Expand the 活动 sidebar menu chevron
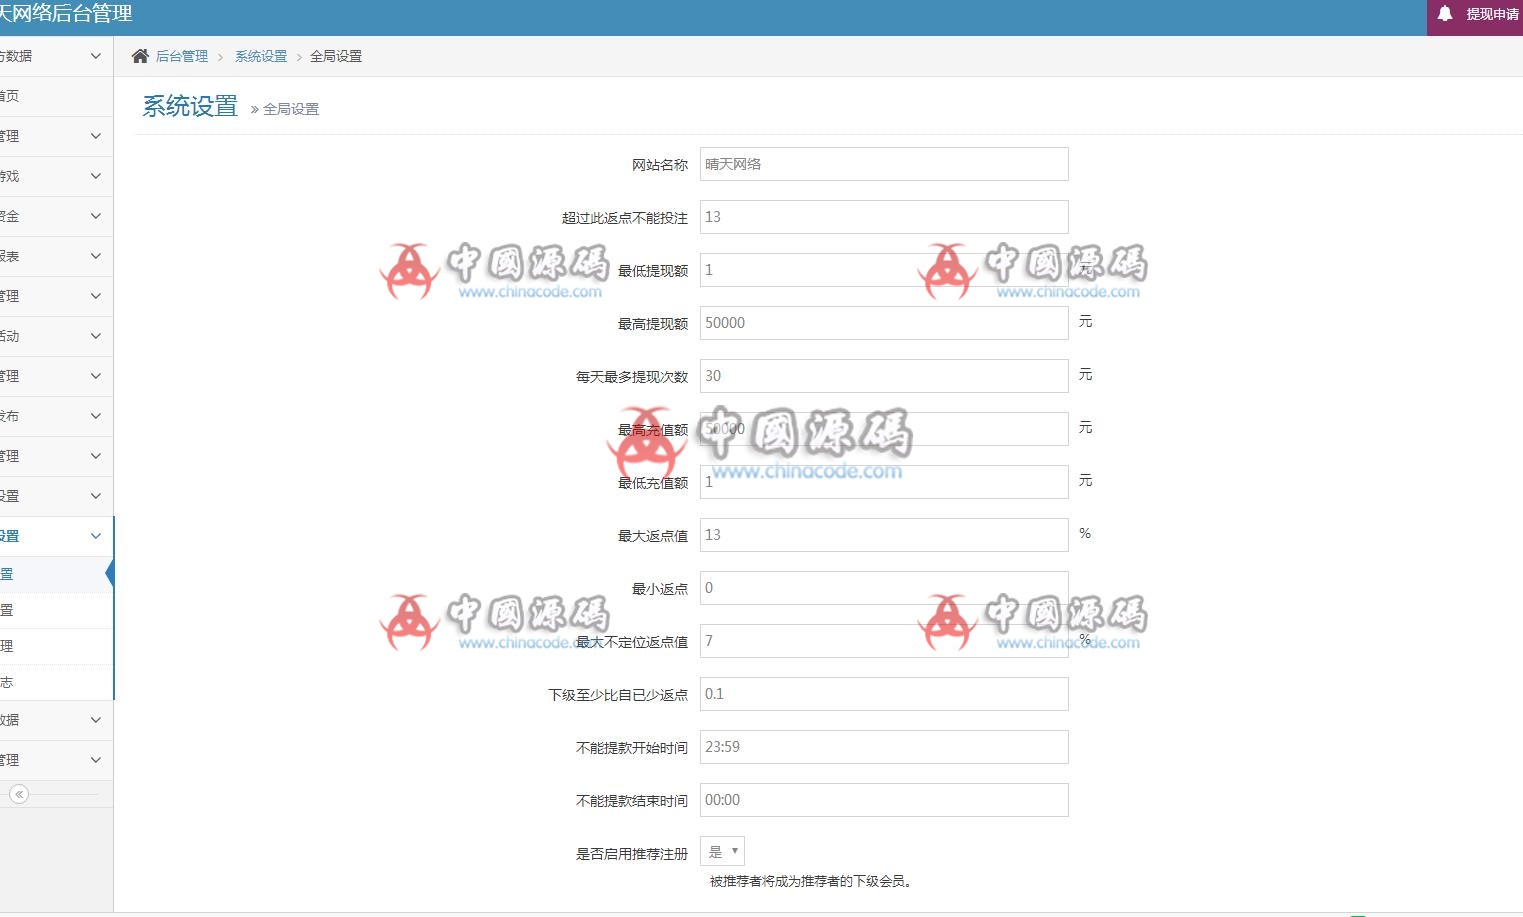1523x917 pixels. click(x=96, y=336)
